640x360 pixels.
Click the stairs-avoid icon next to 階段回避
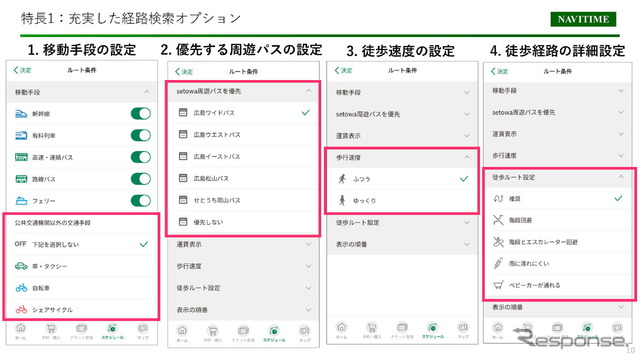tap(498, 220)
